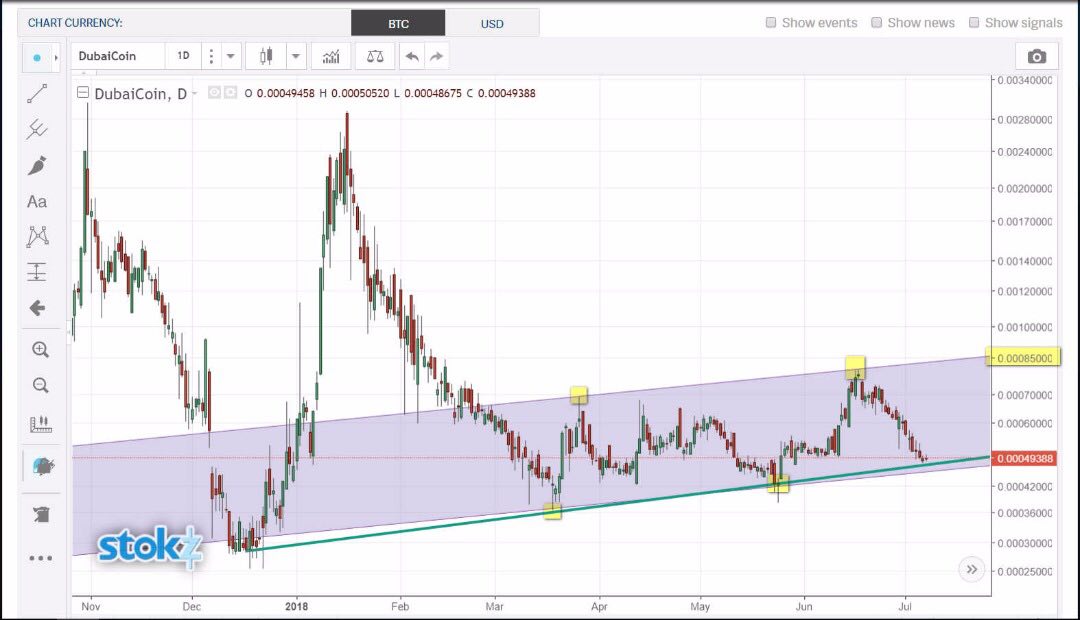Open the interval dropdown arrow
The image size is (1080, 620).
(x=231, y=56)
